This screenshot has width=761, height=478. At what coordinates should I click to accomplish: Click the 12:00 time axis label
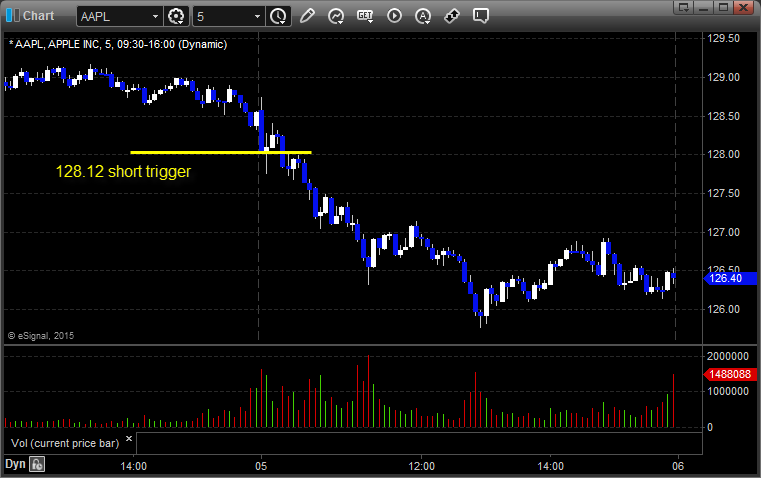421,466
